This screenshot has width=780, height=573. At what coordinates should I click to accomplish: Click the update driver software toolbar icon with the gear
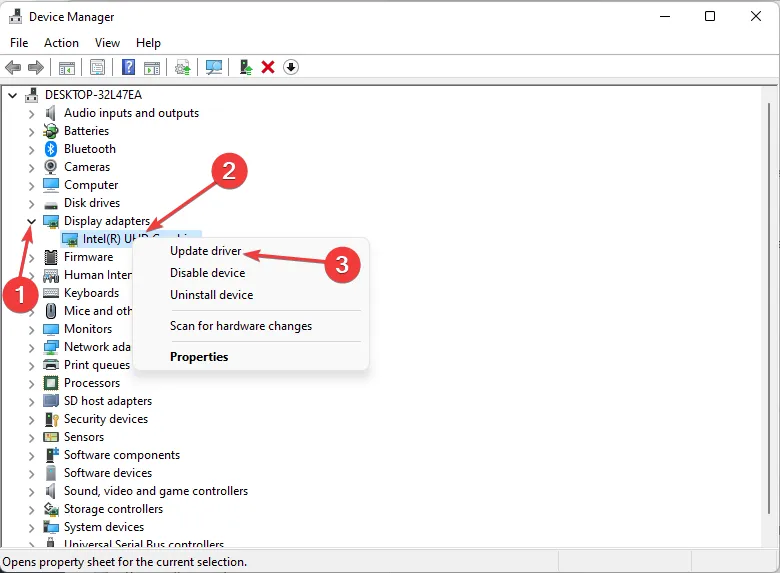pyautogui.click(x=183, y=67)
